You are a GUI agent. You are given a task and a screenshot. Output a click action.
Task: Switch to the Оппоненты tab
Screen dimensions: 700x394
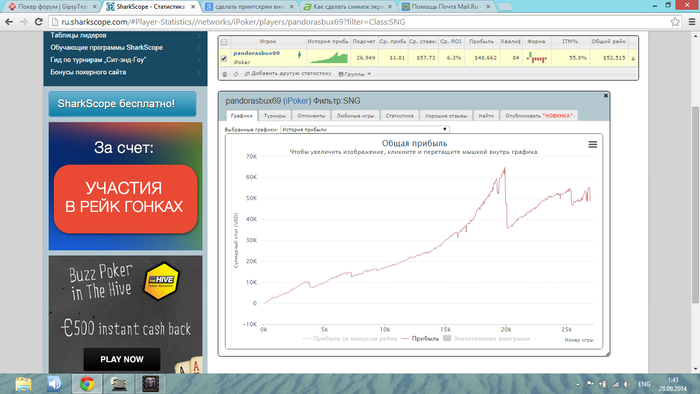pyautogui.click(x=311, y=116)
